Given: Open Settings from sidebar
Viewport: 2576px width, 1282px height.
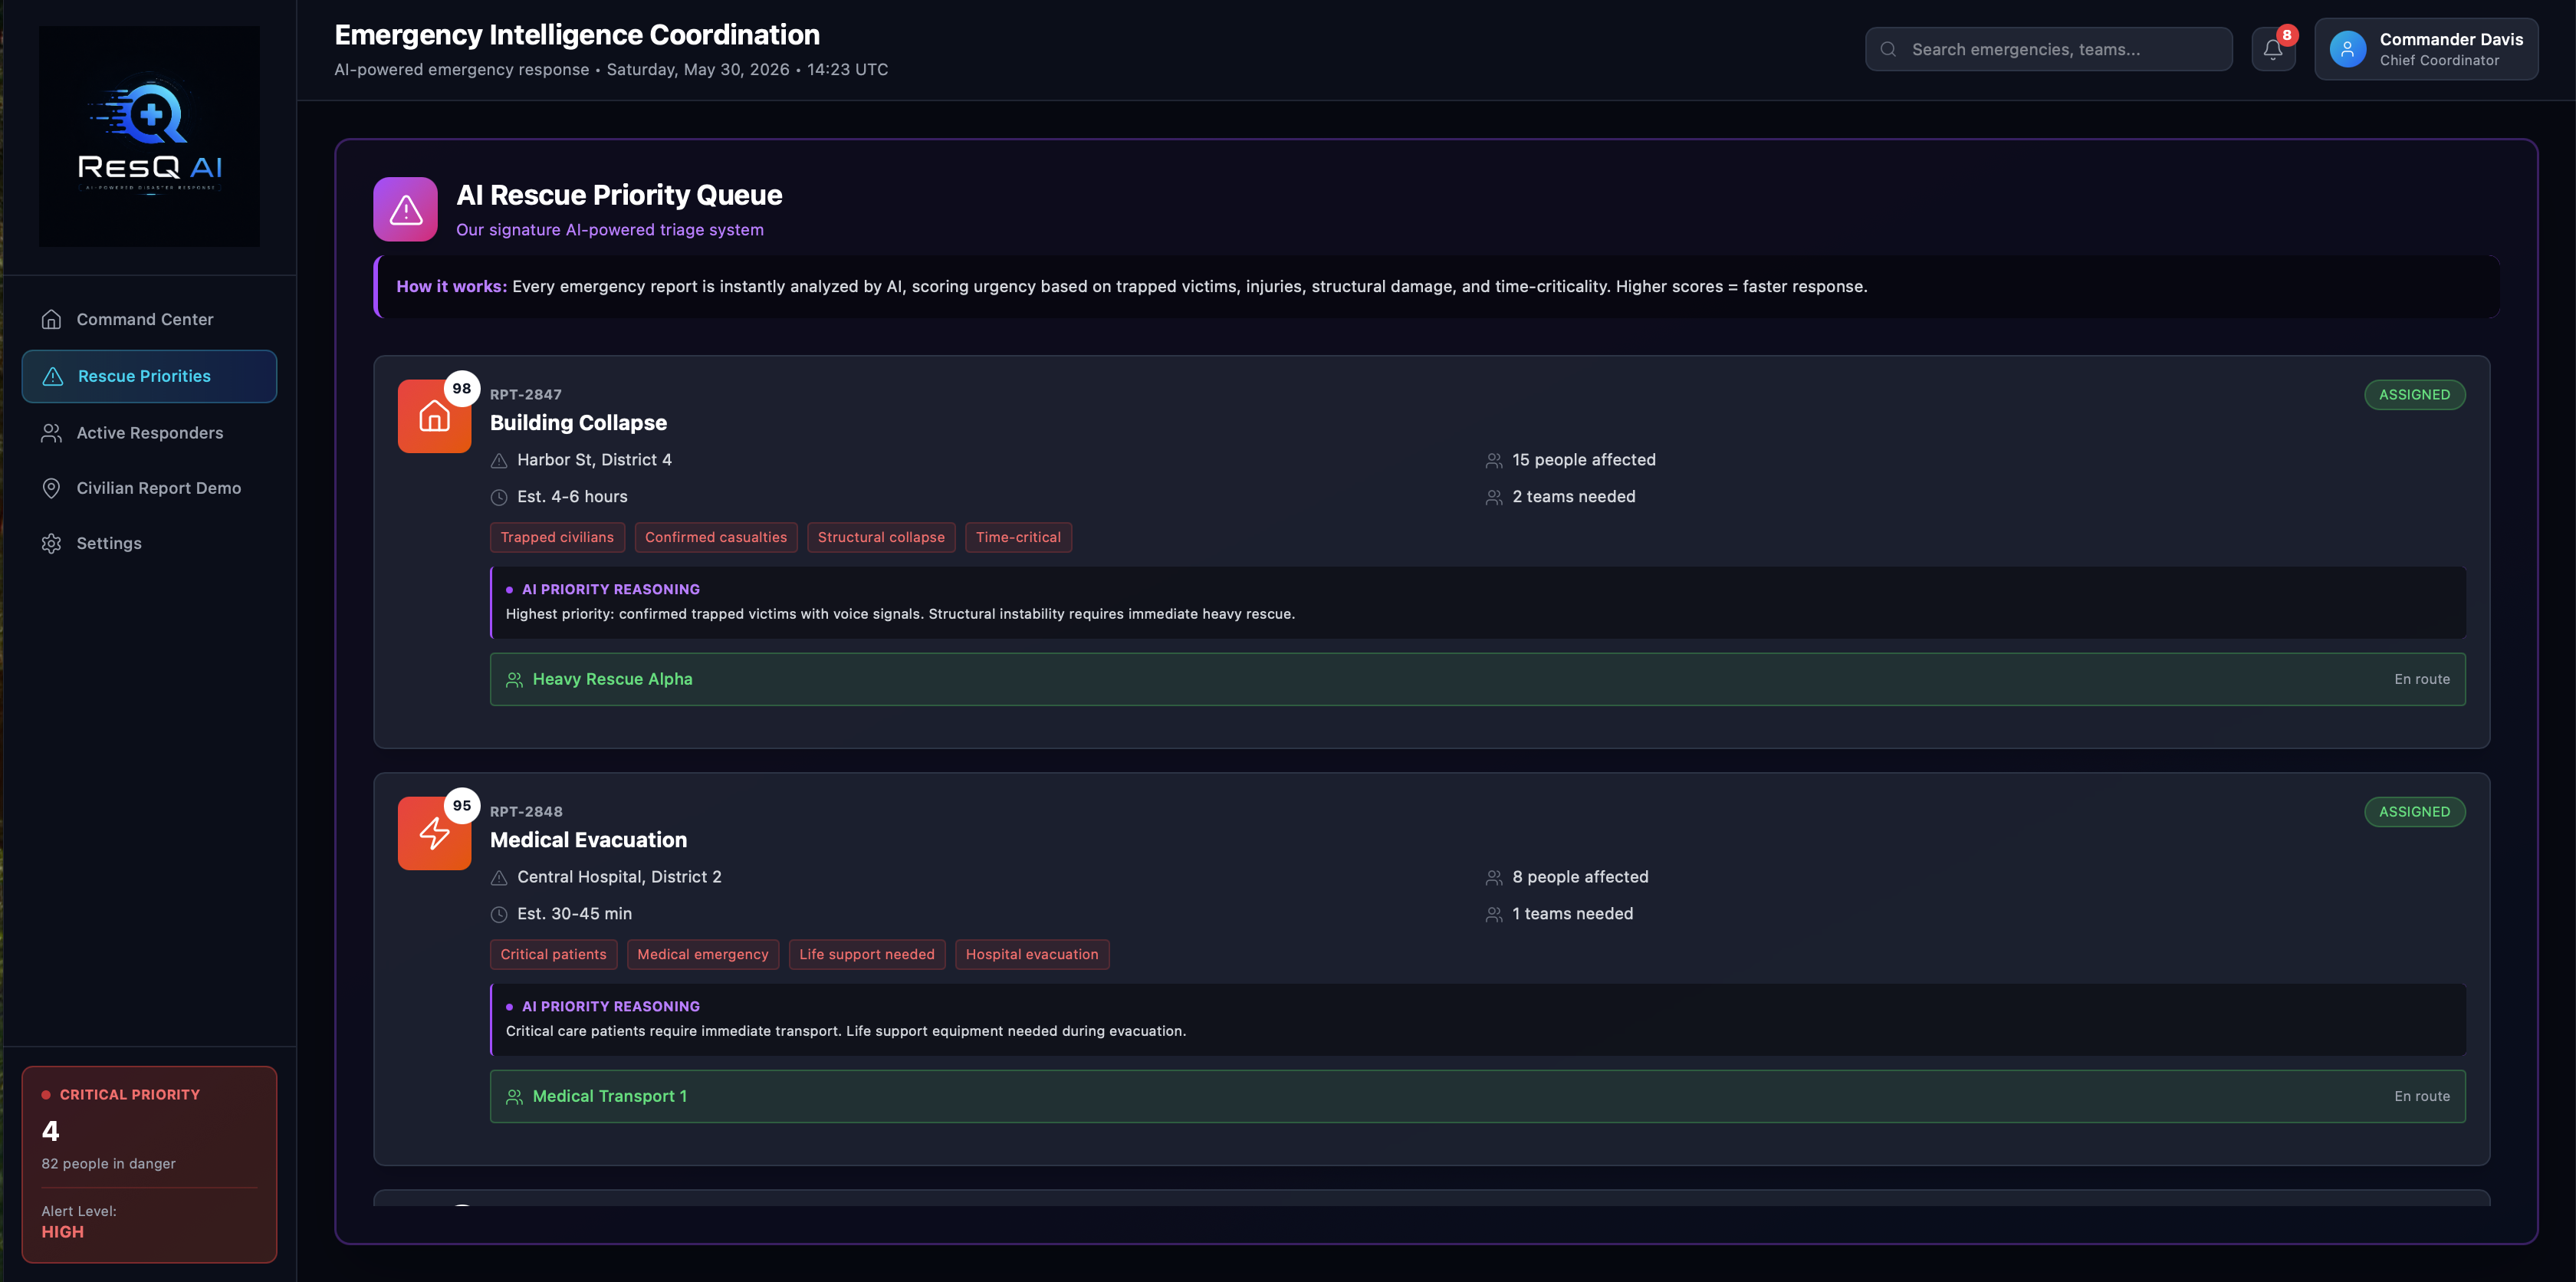Looking at the screenshot, I should coord(149,543).
